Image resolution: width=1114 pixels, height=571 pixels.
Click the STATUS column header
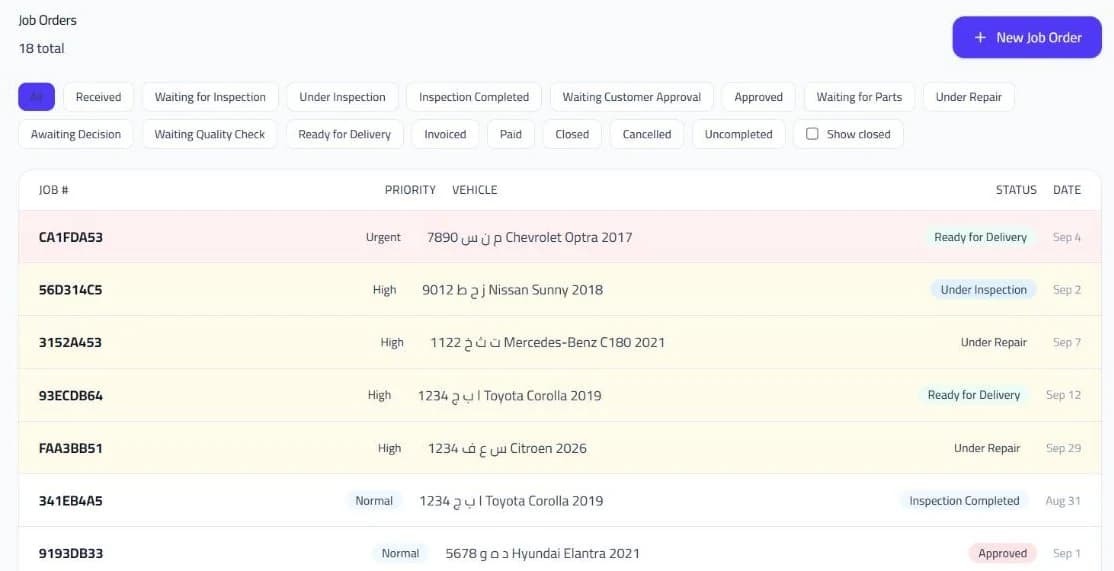click(1016, 190)
